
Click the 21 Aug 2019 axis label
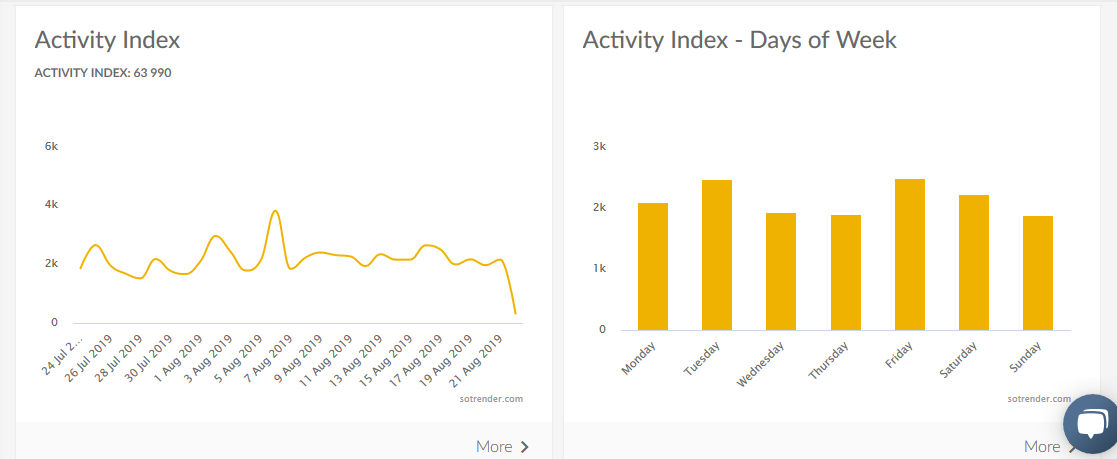click(479, 362)
